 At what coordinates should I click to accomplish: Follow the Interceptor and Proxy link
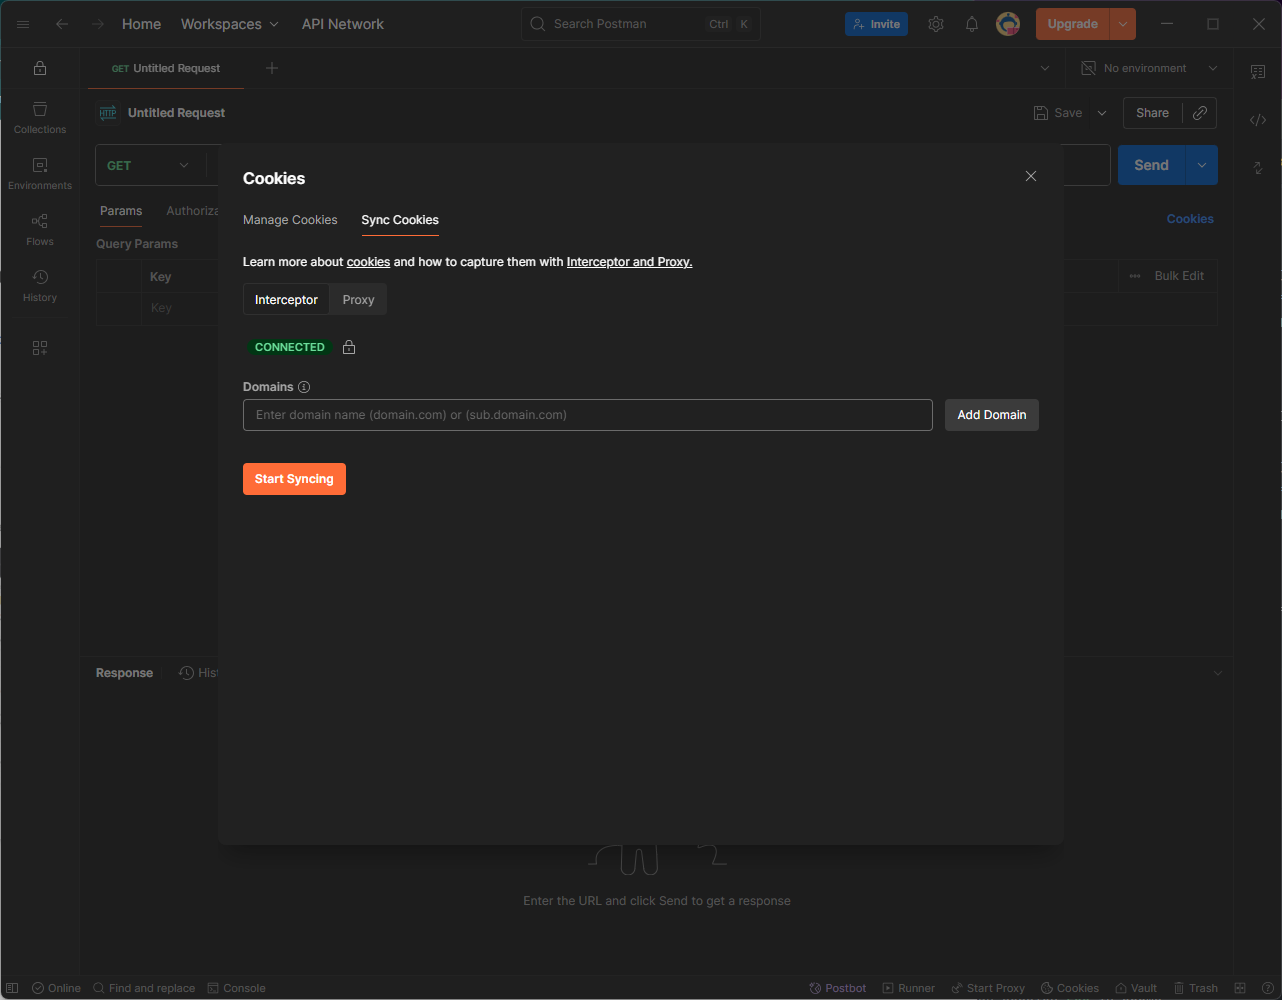tap(629, 262)
